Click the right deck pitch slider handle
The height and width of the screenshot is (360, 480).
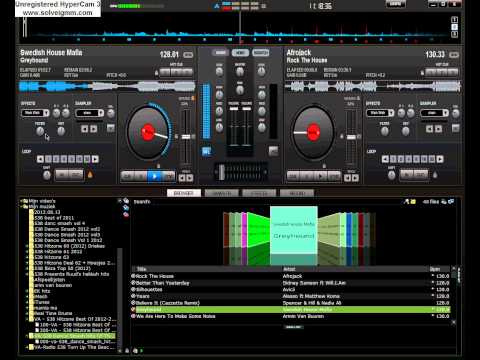click(x=351, y=137)
